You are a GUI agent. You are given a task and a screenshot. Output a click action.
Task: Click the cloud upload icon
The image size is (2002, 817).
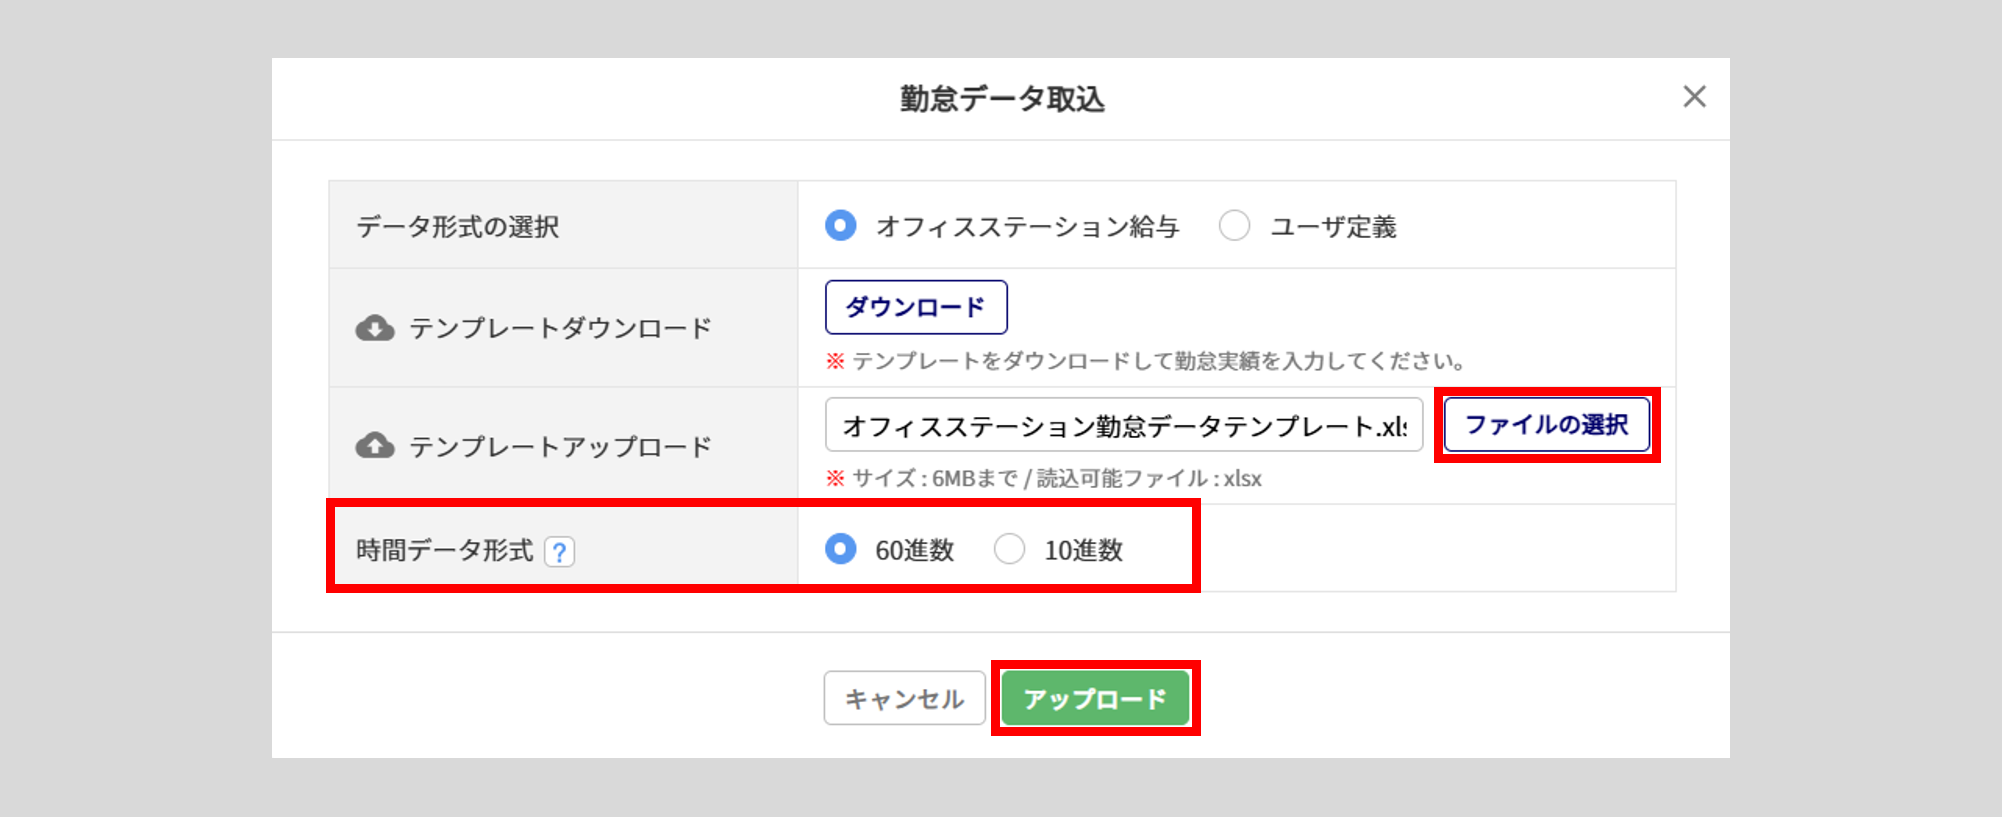point(375,446)
